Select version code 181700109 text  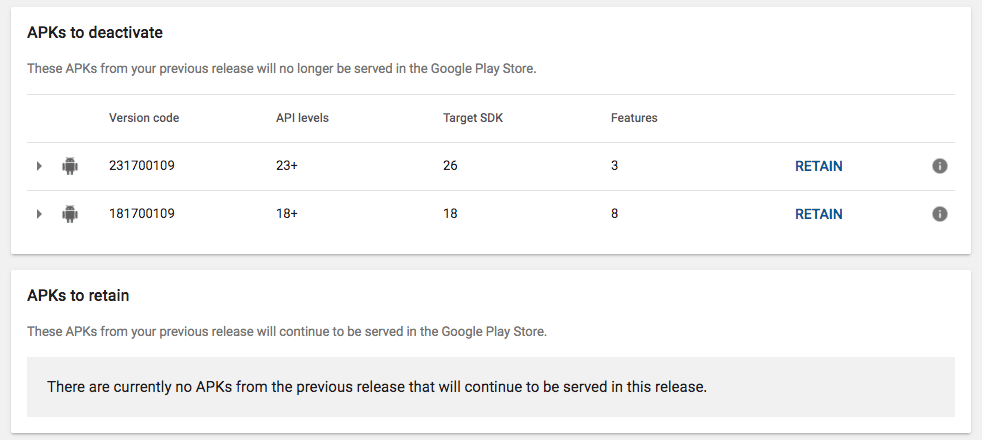[x=142, y=214]
